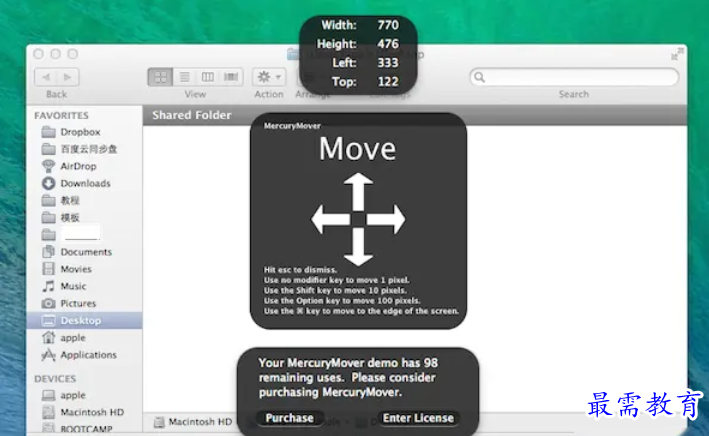Click the Height value 476
The width and height of the screenshot is (709, 436).
pyautogui.click(x=388, y=44)
